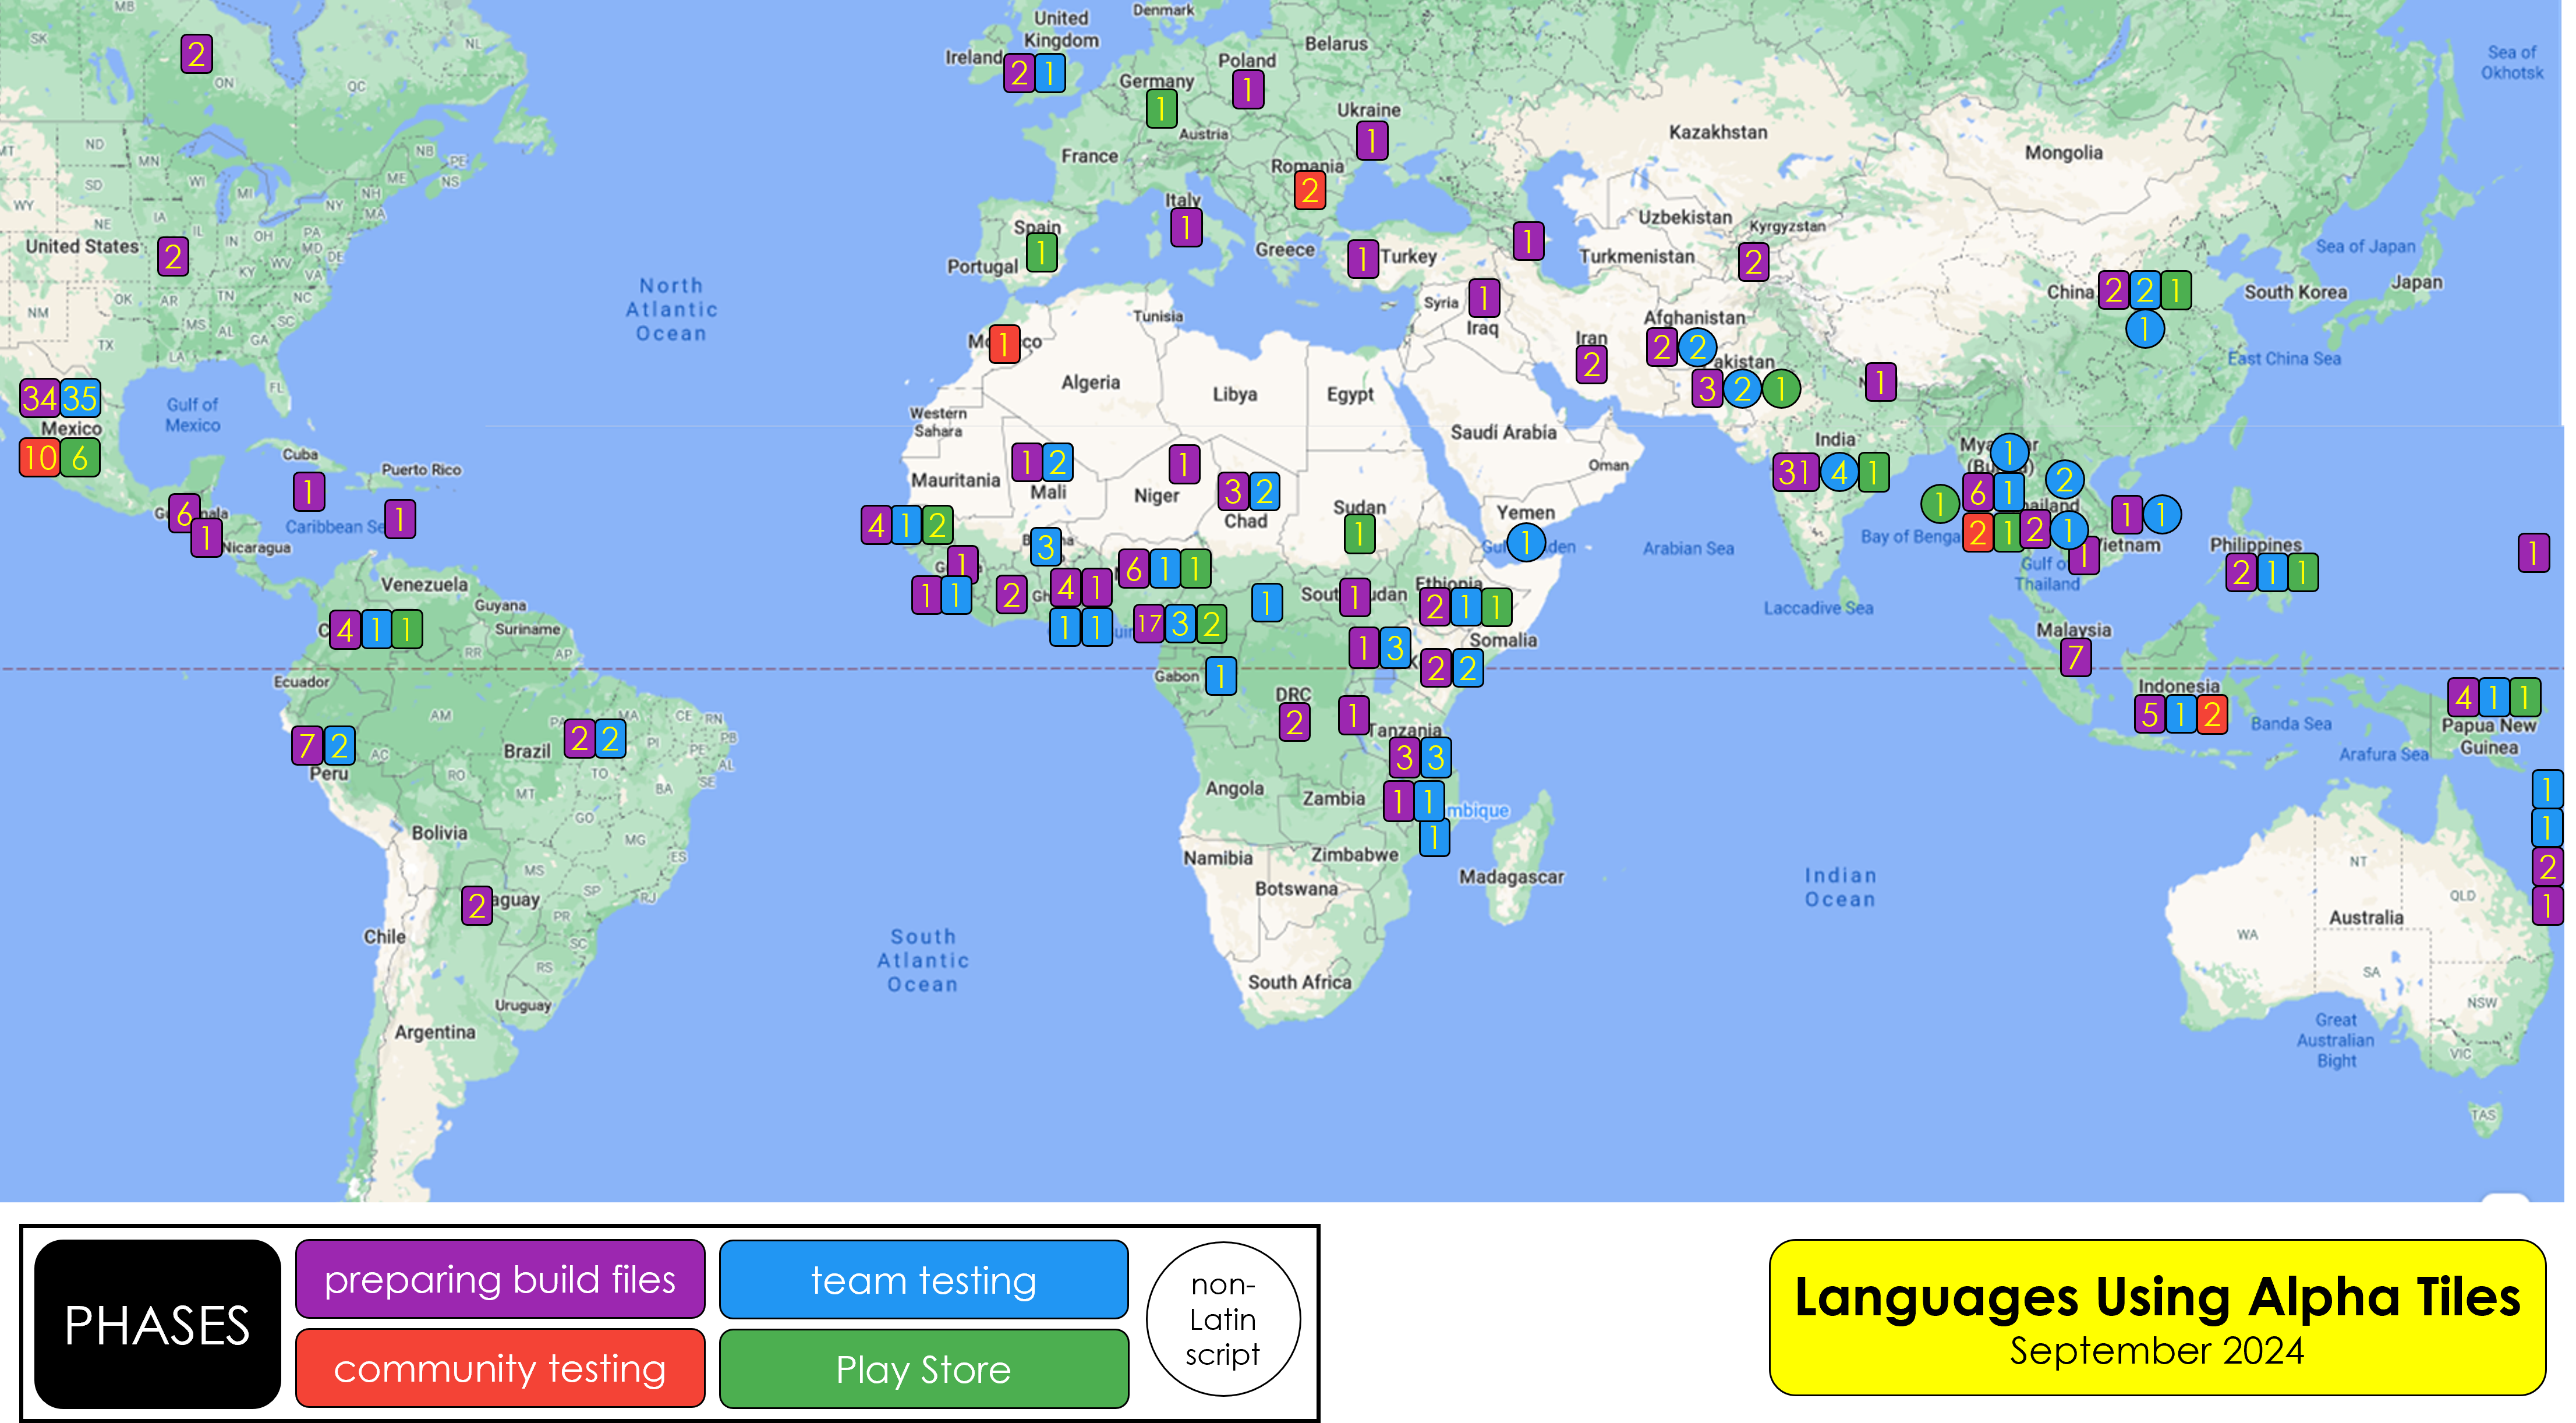Image resolution: width=2576 pixels, height=1423 pixels.
Task: Click the September 2024 subtitle
Action: [x=2157, y=1351]
